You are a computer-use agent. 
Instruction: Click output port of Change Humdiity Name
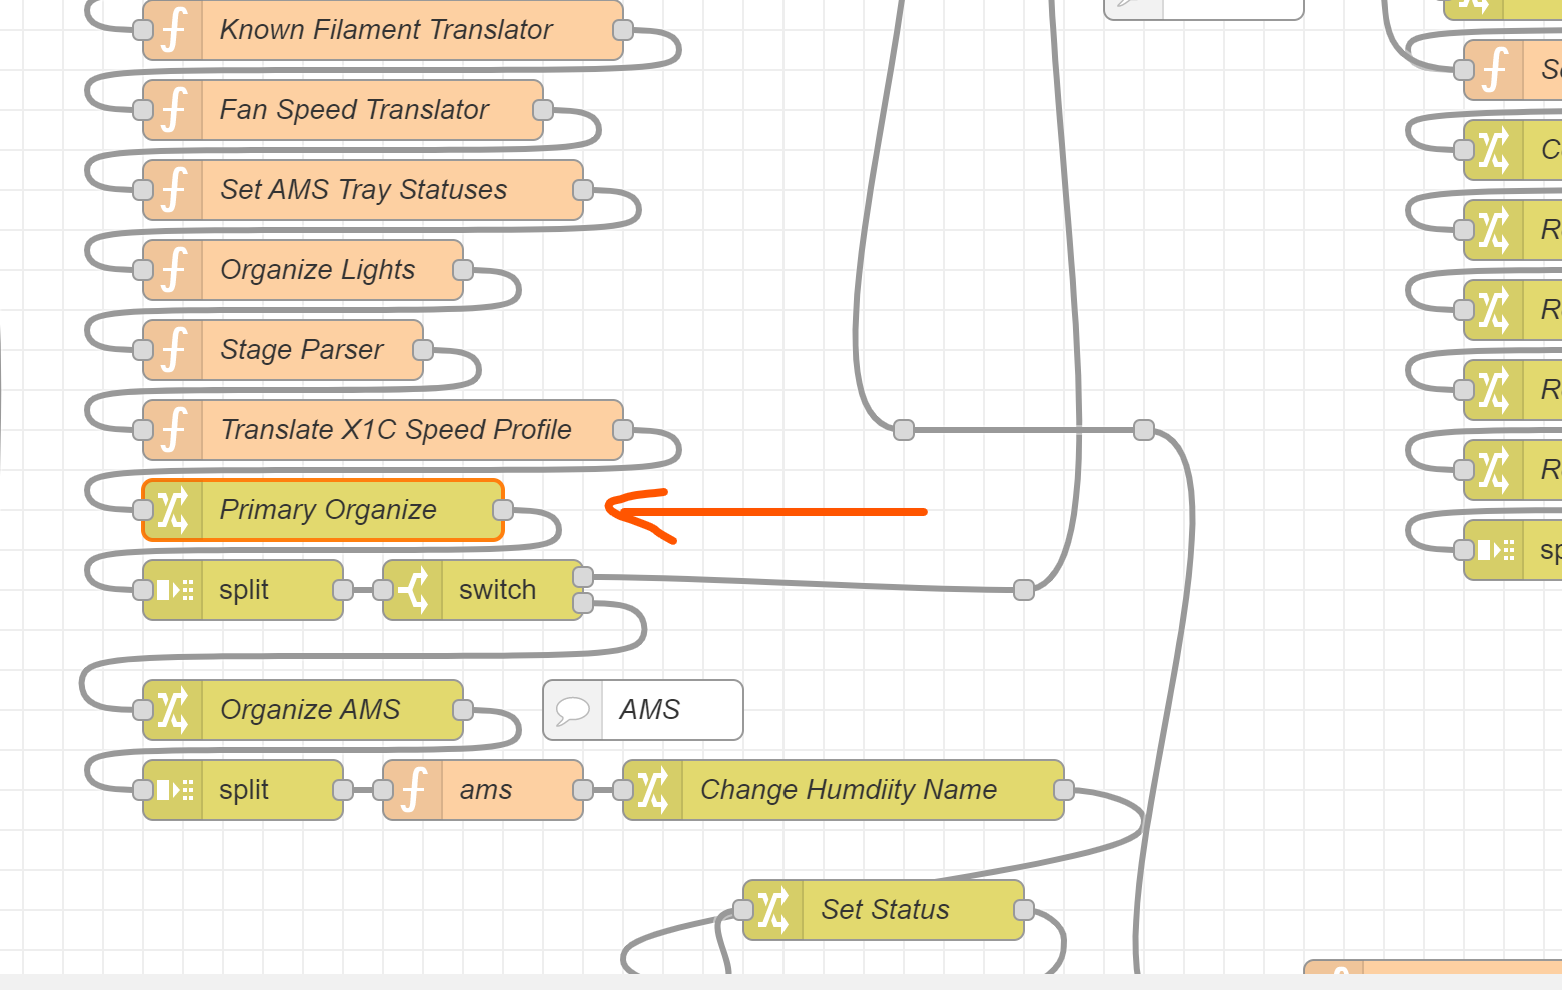1064,790
